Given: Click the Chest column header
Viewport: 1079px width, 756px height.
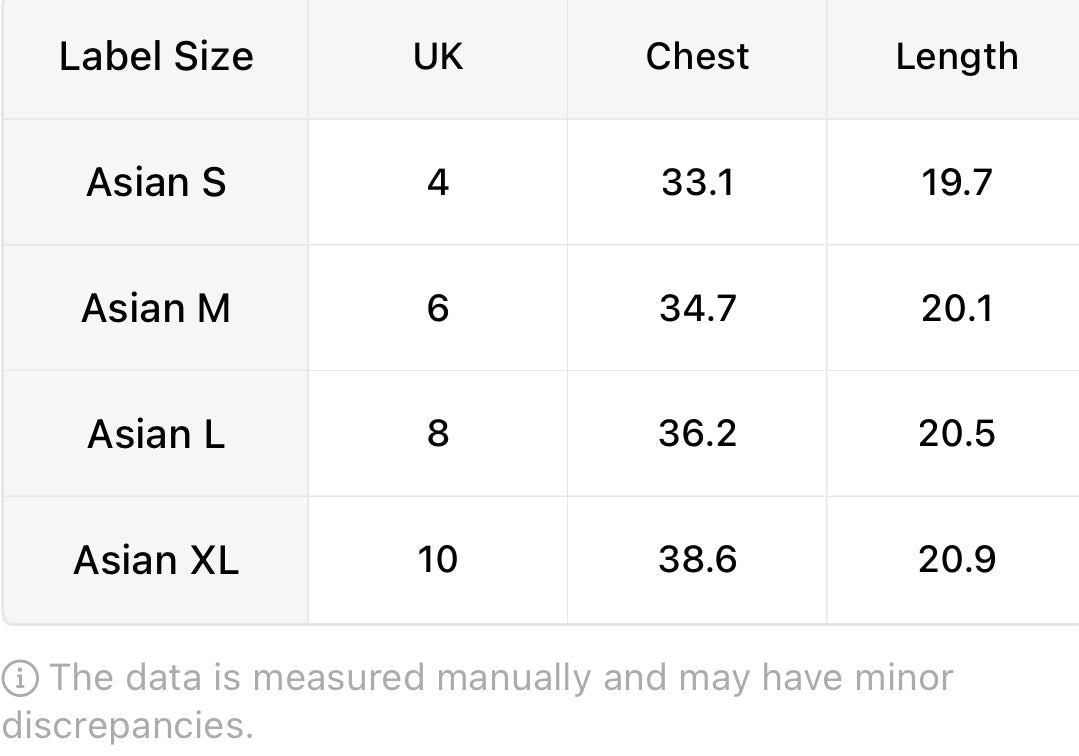Looking at the screenshot, I should point(697,56).
